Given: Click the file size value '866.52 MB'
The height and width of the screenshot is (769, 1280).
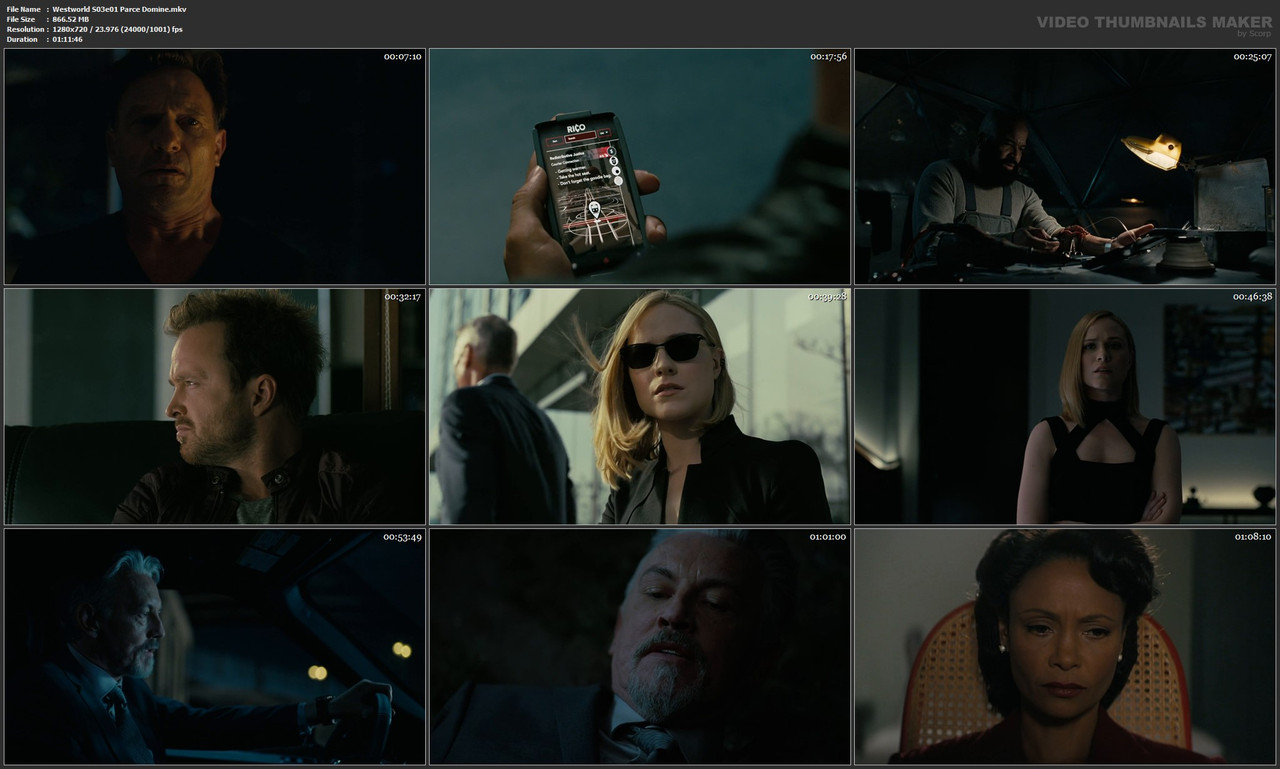Looking at the screenshot, I should [71, 19].
